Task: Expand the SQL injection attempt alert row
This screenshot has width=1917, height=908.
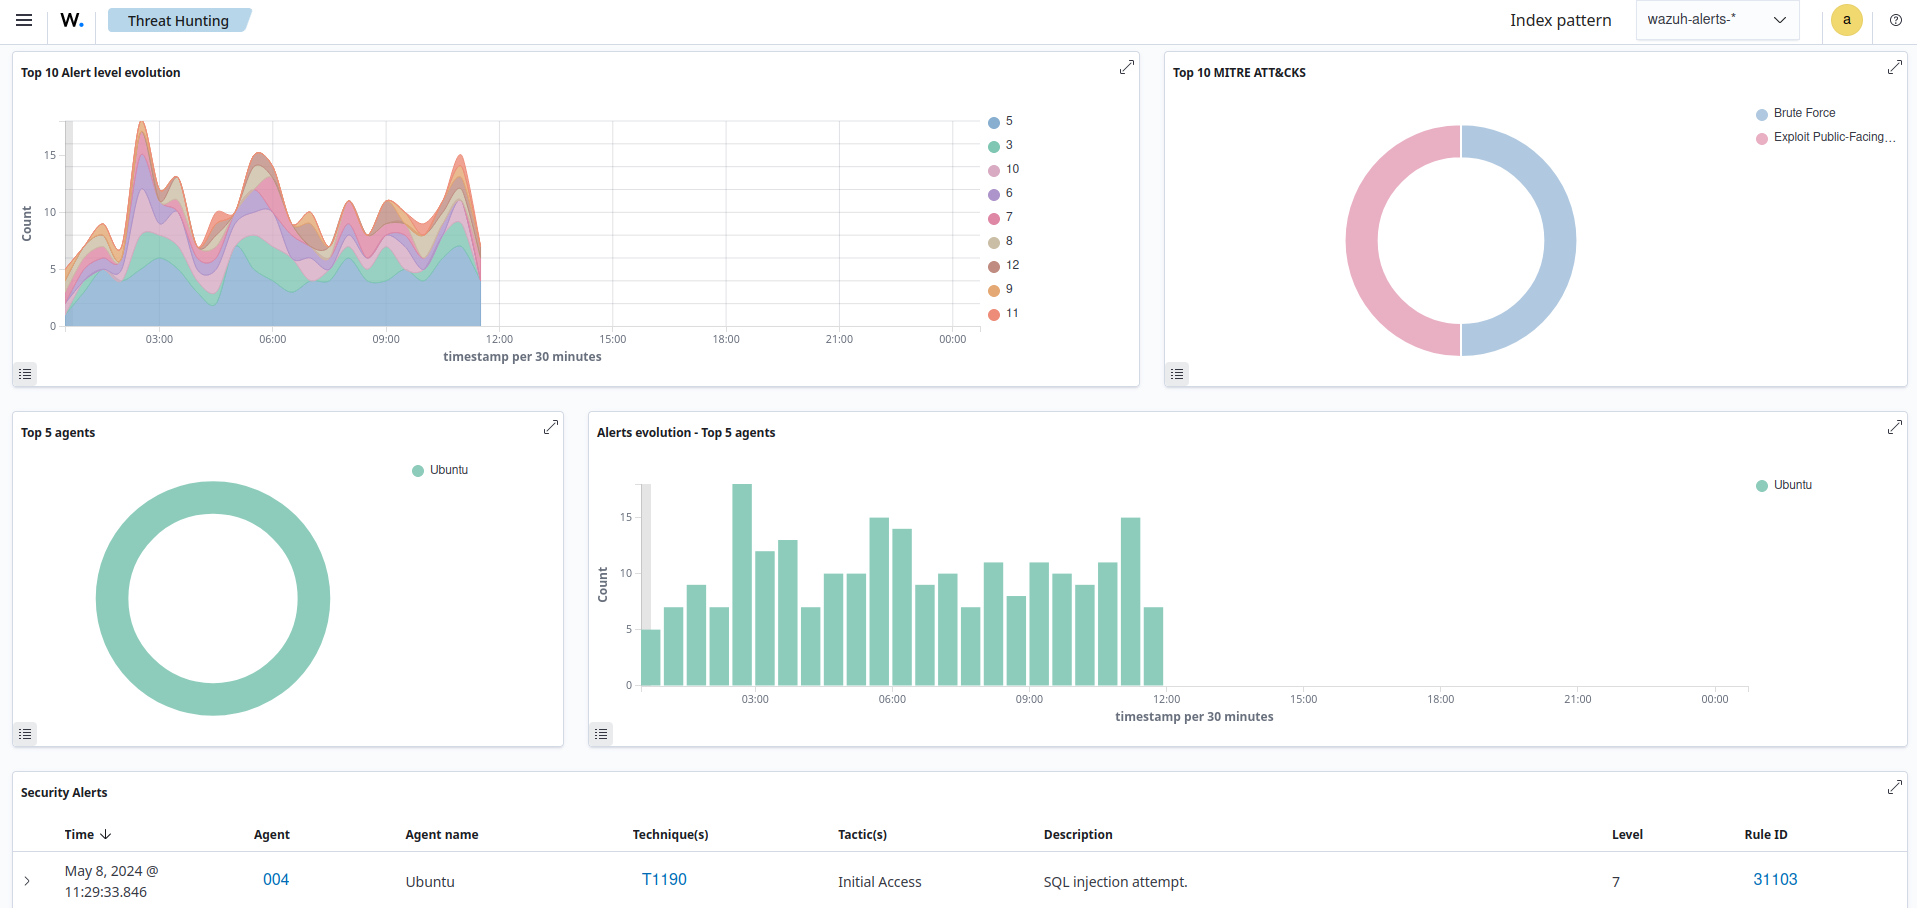Action: 27,881
